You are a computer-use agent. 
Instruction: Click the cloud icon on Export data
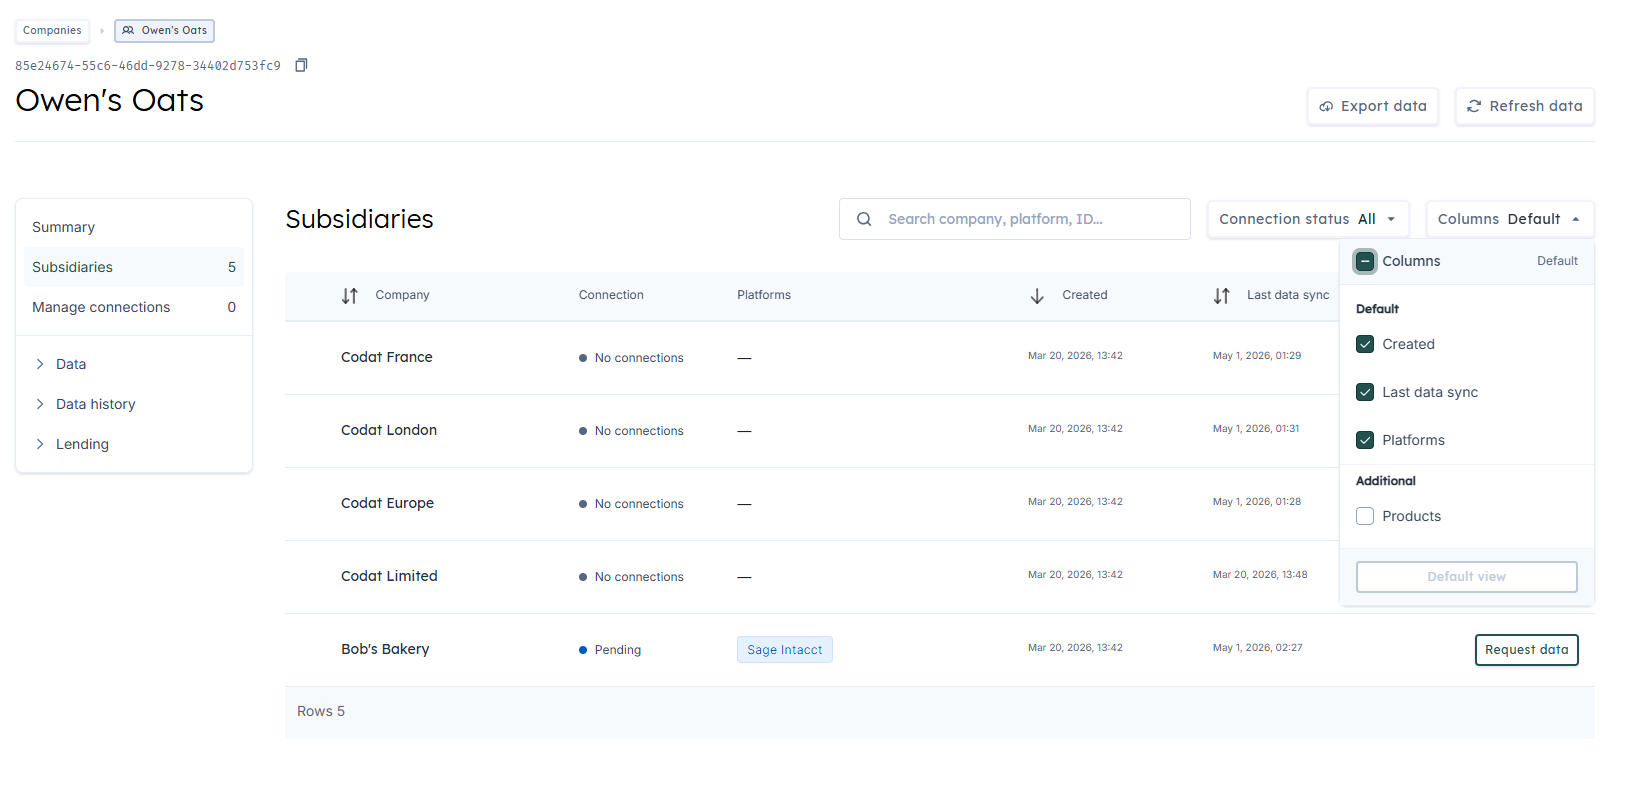click(x=1326, y=106)
